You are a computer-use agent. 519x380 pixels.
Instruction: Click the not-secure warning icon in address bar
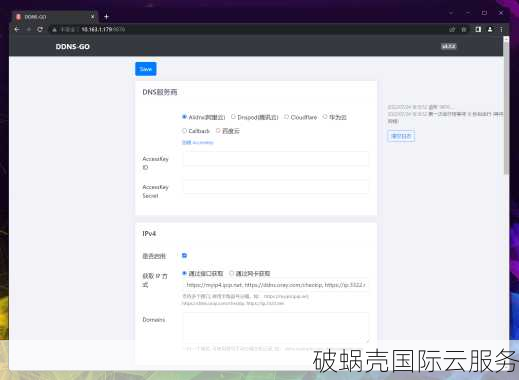point(54,30)
